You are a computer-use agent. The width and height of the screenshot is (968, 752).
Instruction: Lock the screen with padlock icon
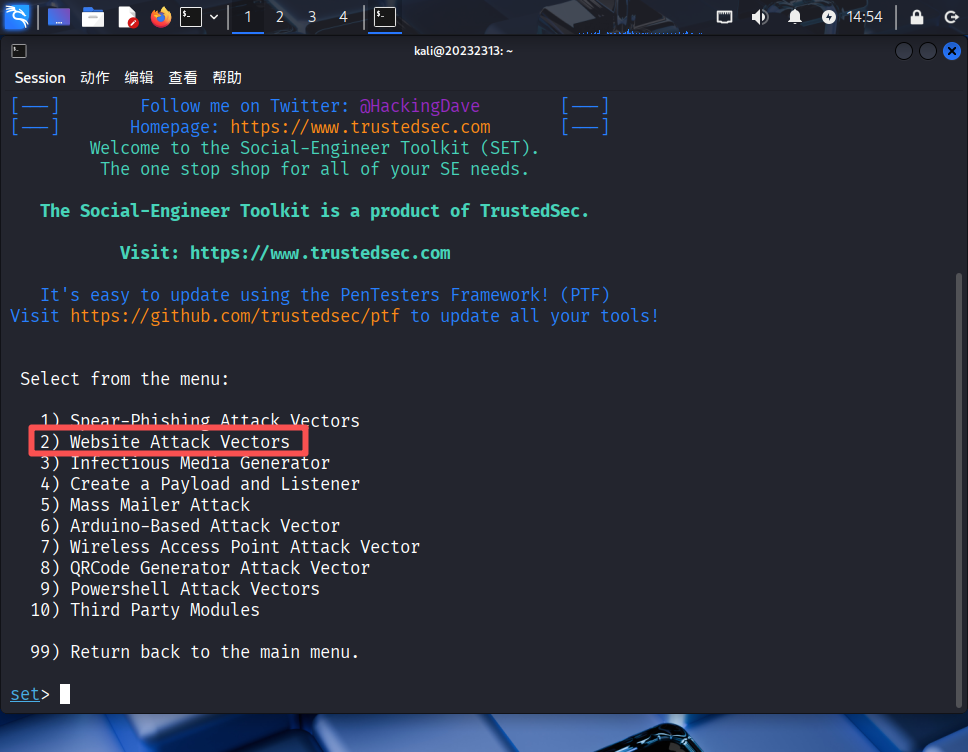tap(917, 17)
